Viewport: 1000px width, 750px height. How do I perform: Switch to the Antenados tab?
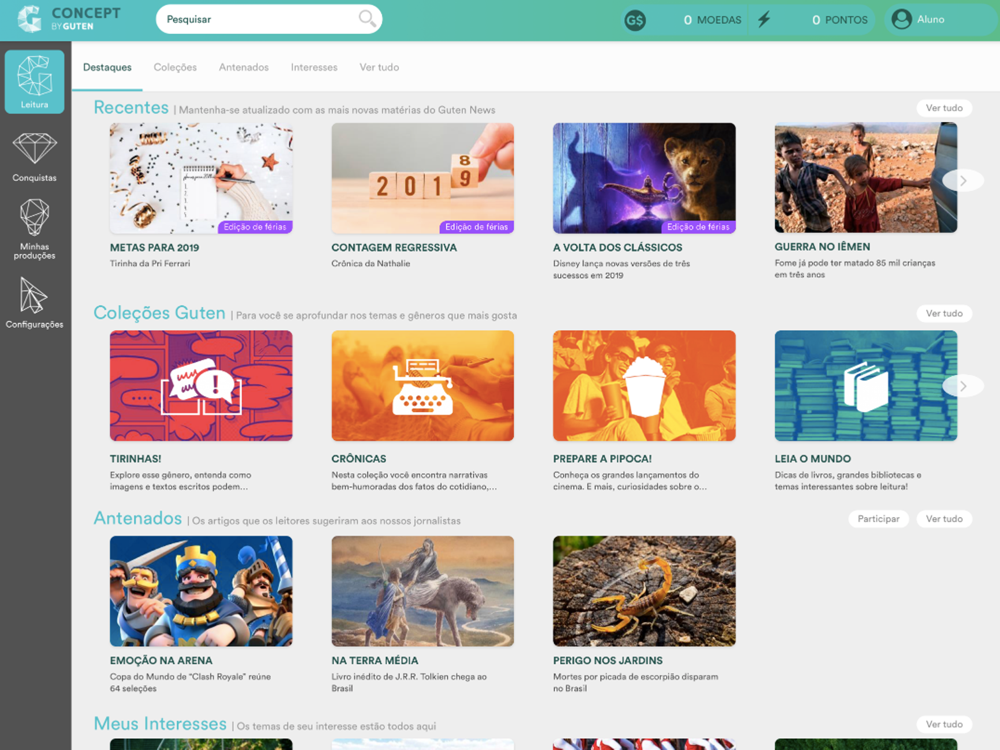244,67
